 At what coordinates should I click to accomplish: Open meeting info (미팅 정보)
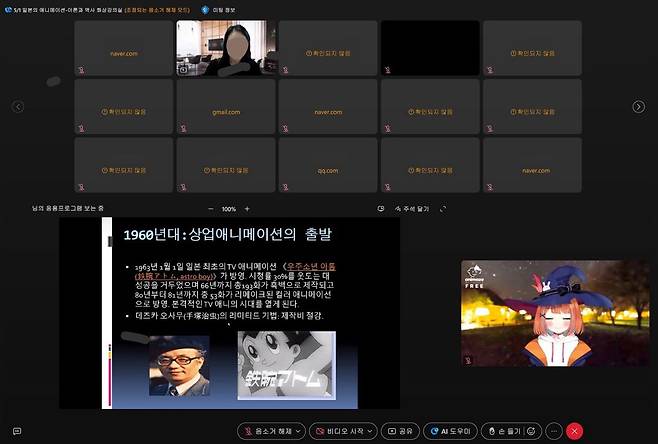tap(224, 10)
